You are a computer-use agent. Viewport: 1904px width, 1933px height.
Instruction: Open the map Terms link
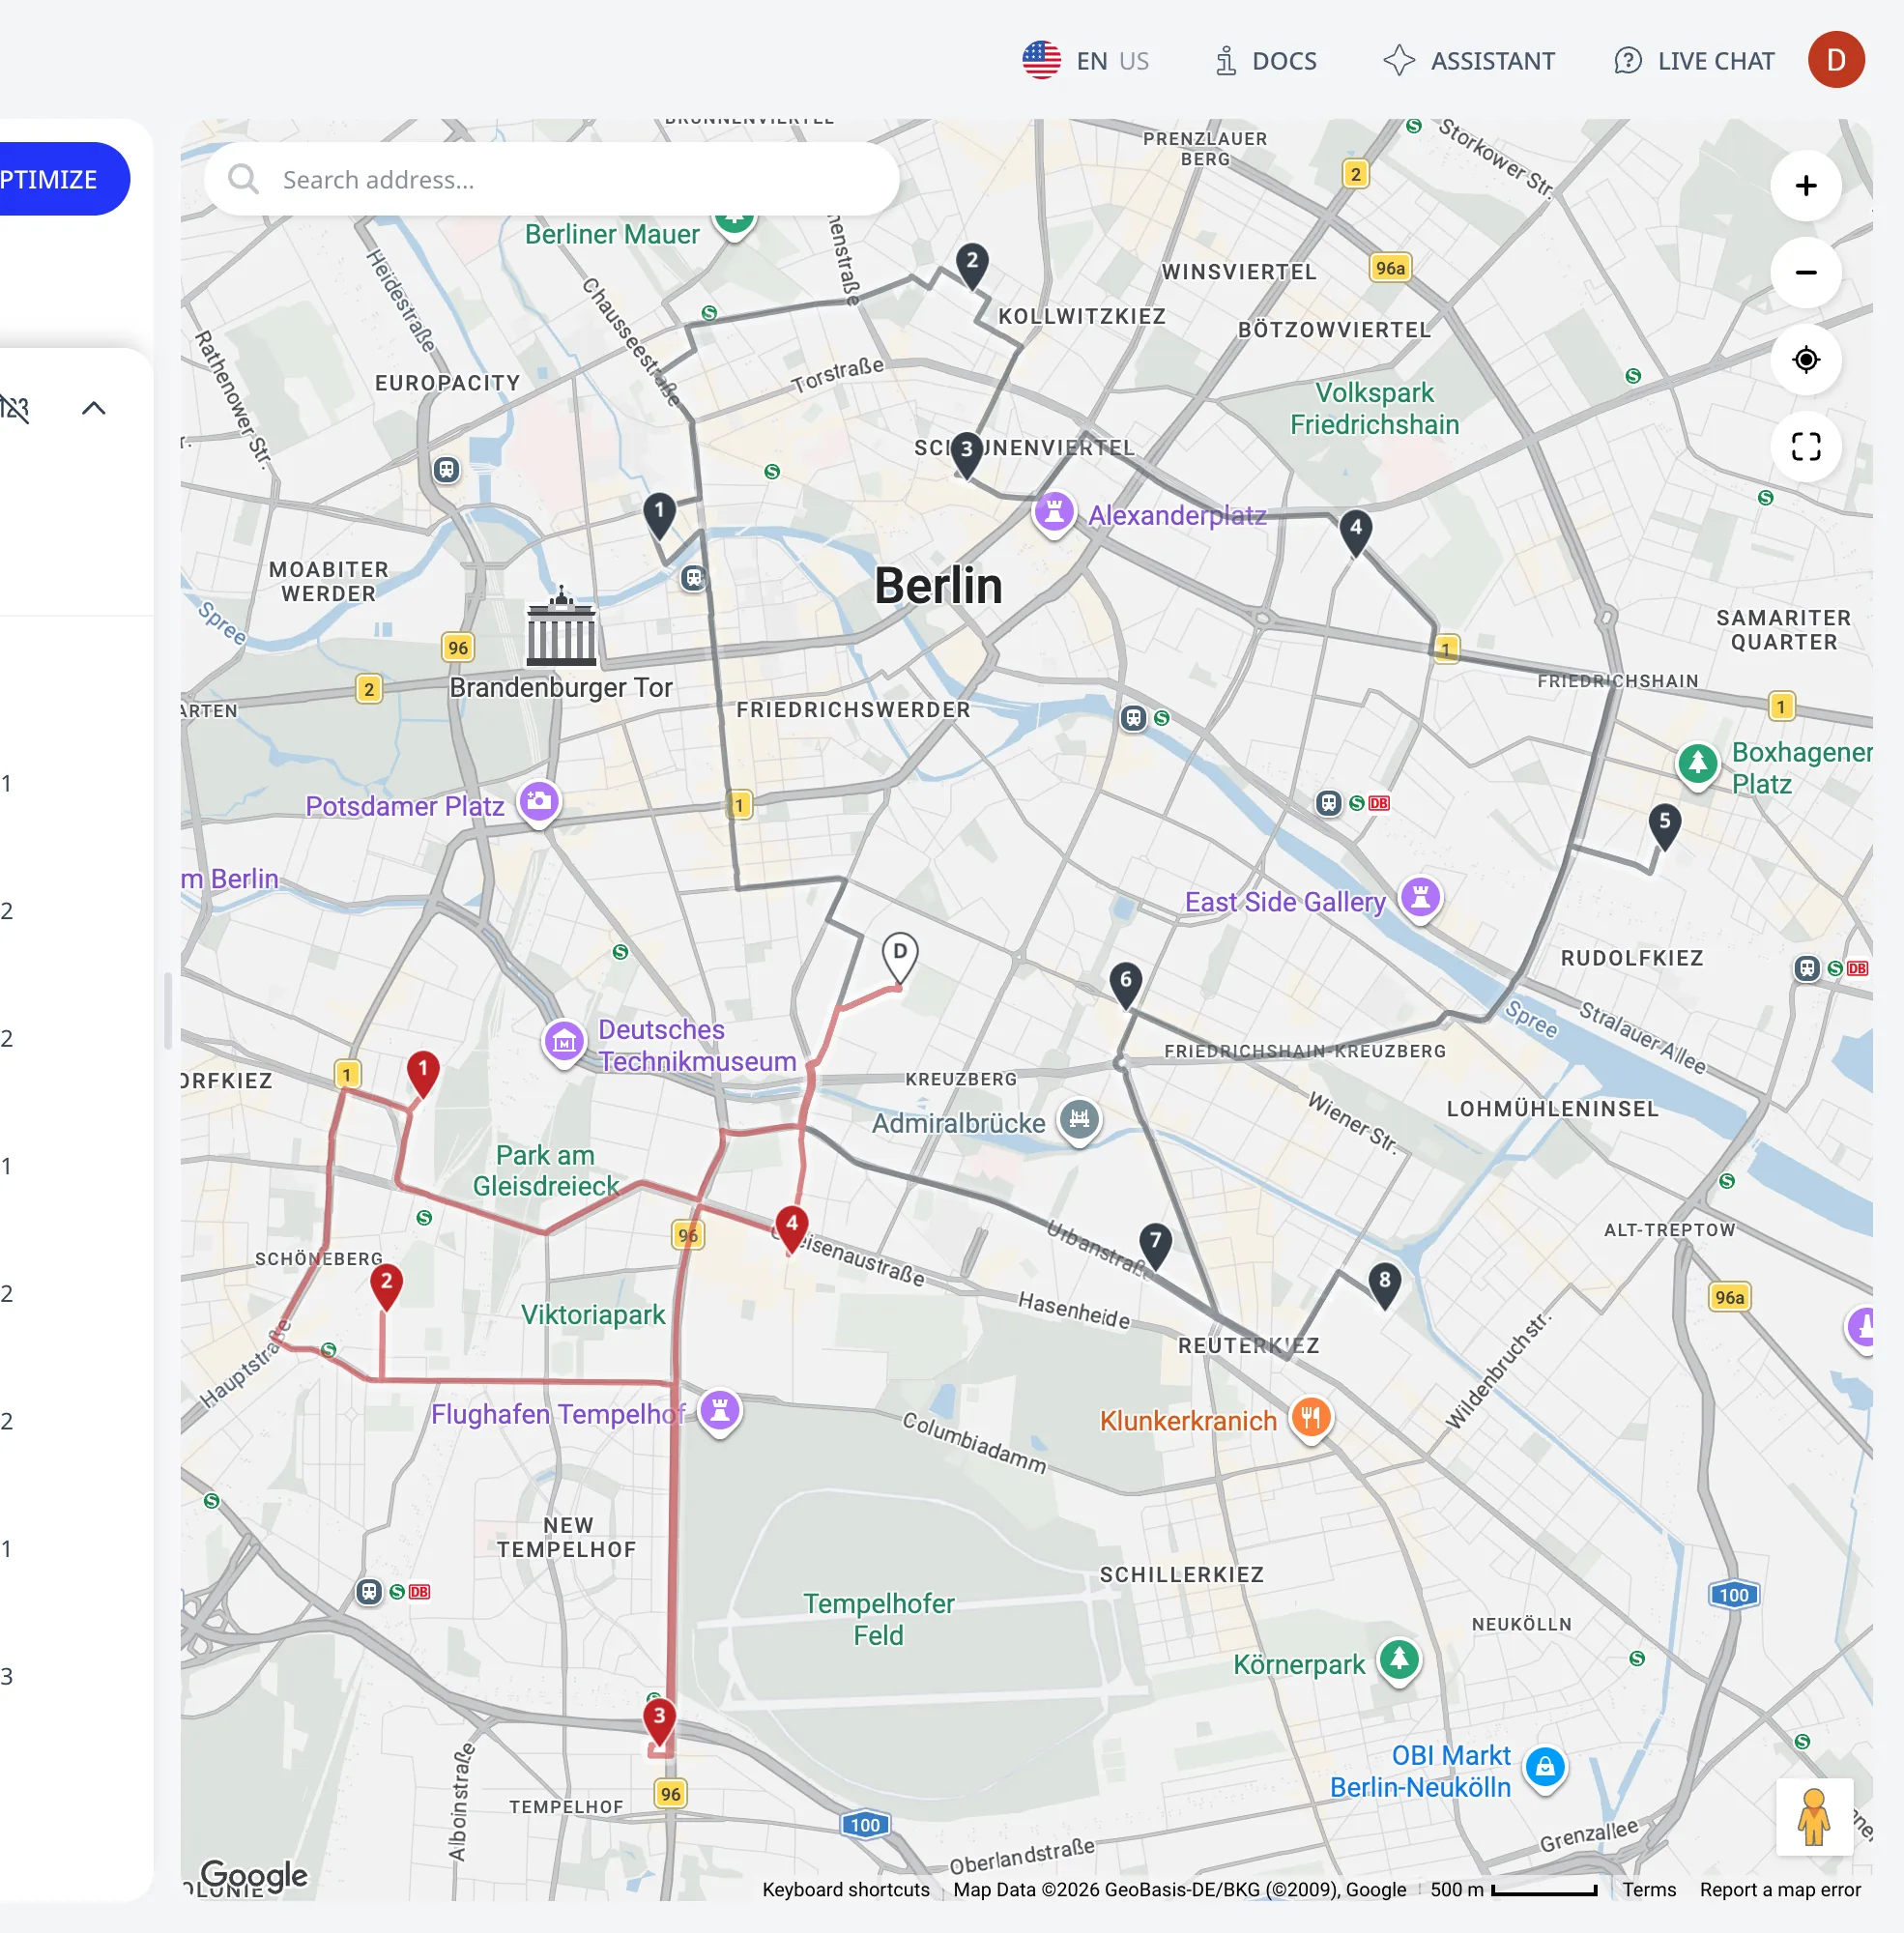(1649, 1889)
